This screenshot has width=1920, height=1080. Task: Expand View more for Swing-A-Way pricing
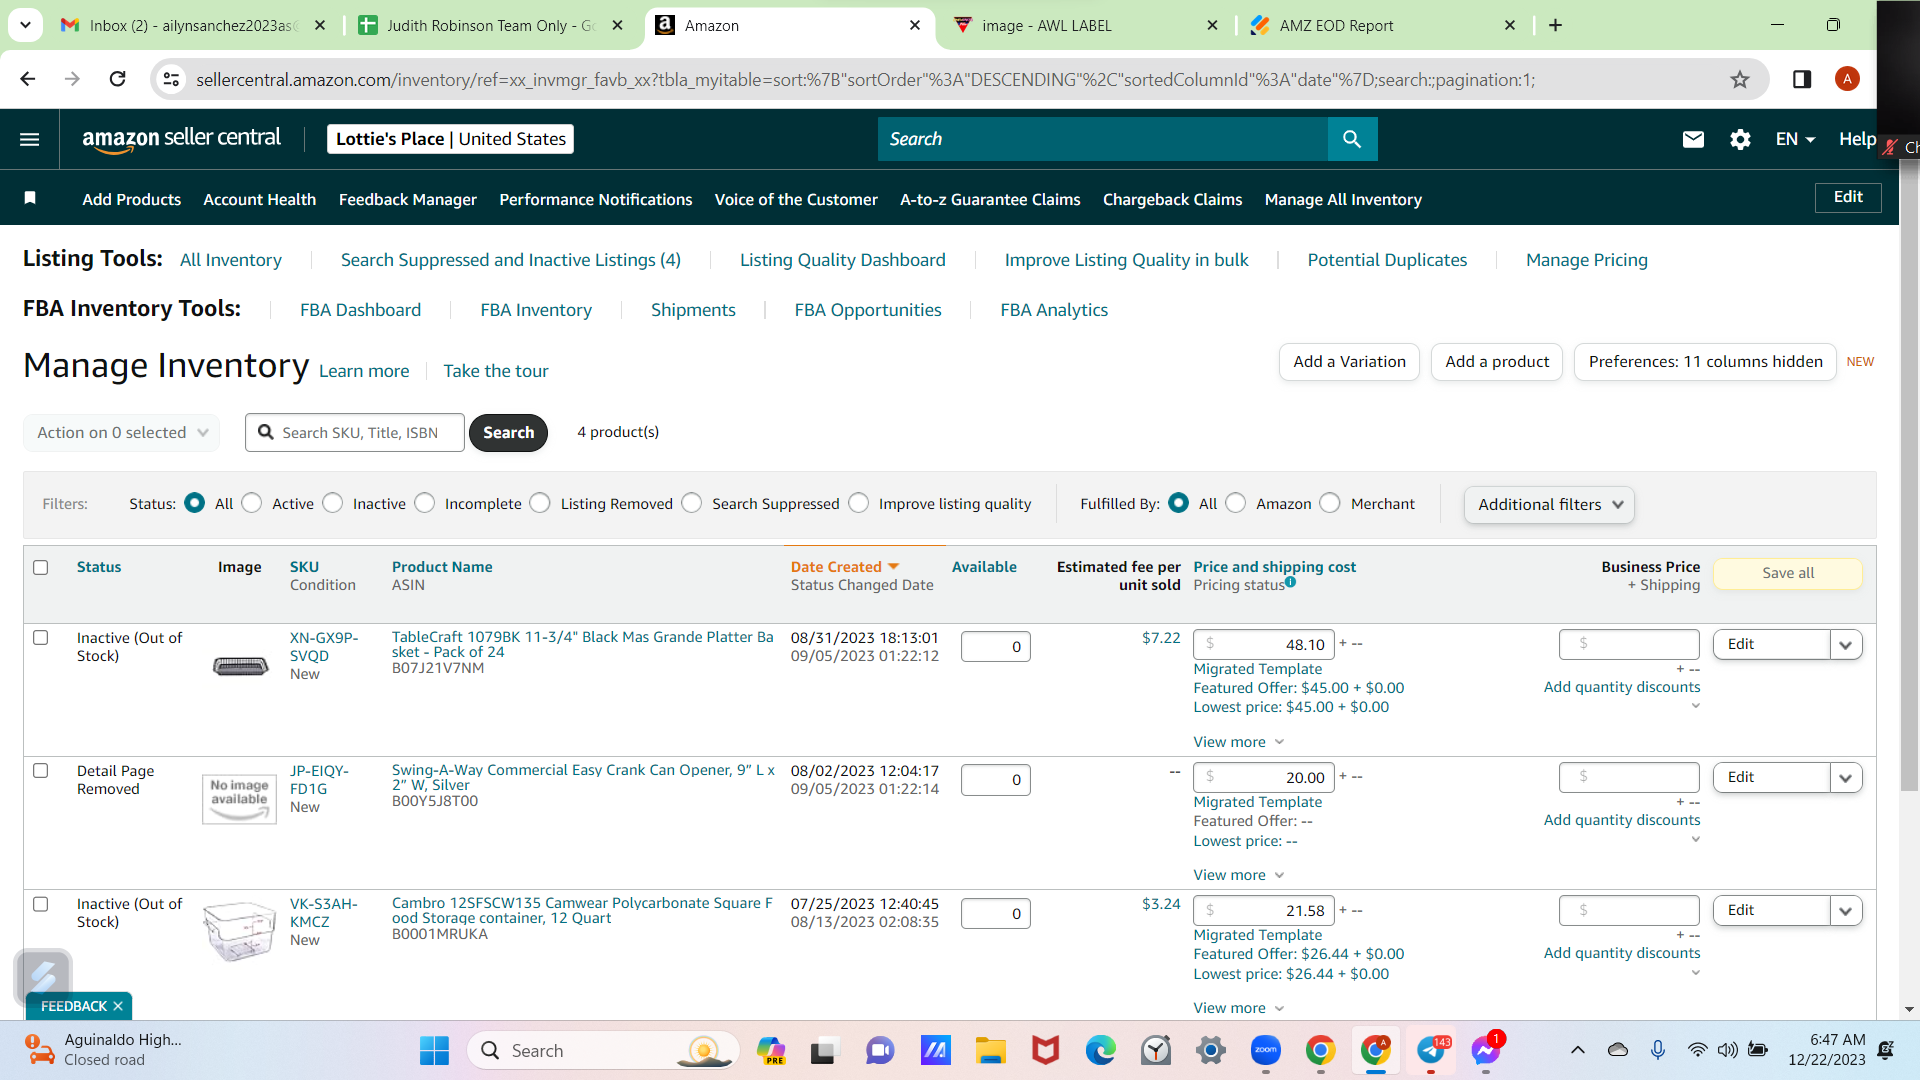coord(1239,875)
